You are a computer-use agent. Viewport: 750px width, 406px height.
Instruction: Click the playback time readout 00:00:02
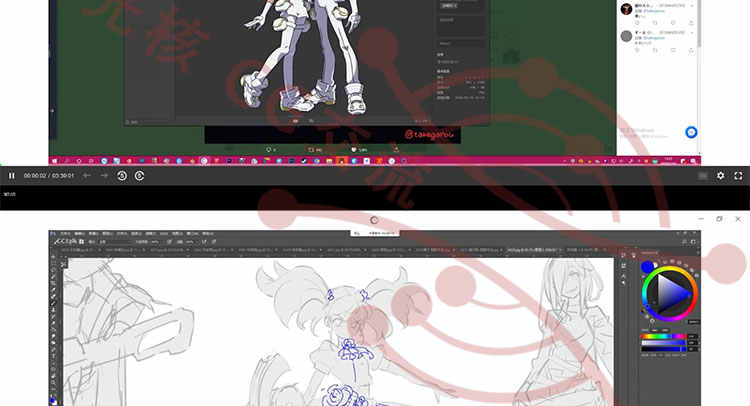35,176
